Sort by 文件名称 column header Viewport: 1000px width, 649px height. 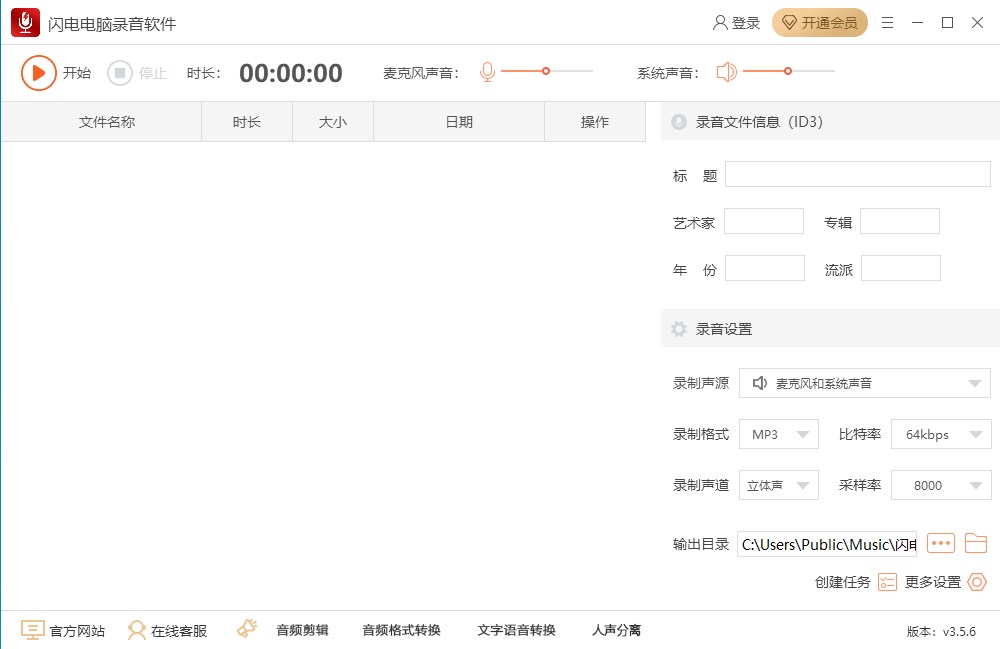point(107,122)
